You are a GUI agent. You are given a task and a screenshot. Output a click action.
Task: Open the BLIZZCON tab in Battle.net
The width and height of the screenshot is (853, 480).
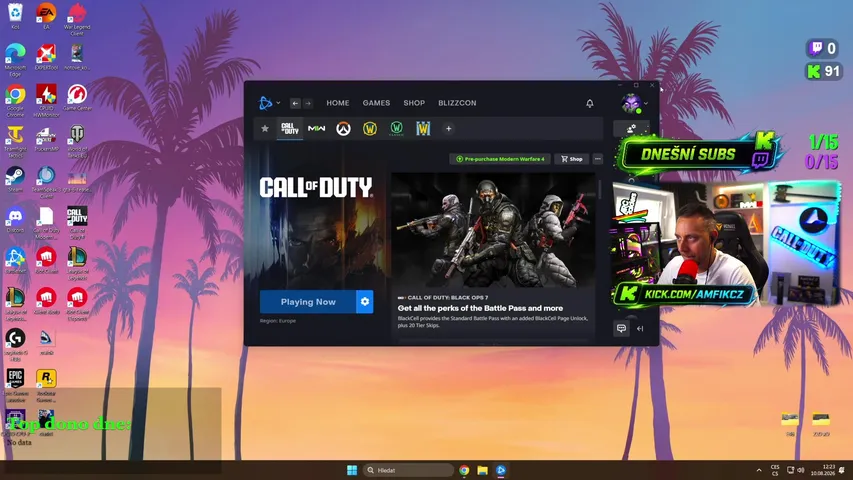[x=457, y=103]
